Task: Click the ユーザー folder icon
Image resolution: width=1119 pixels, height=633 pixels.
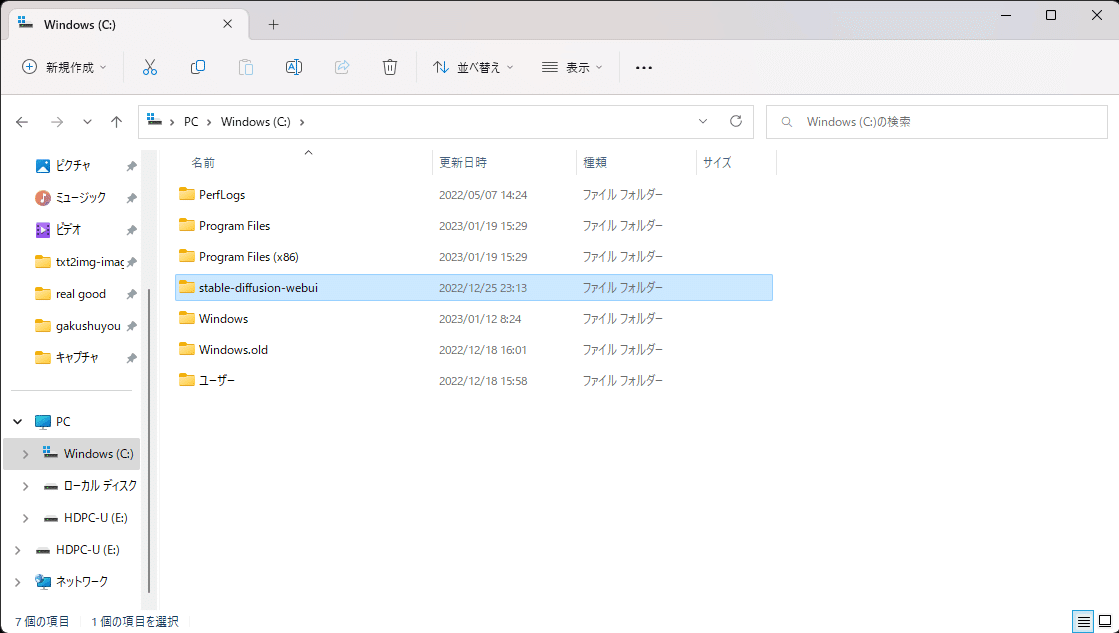Action: click(187, 380)
